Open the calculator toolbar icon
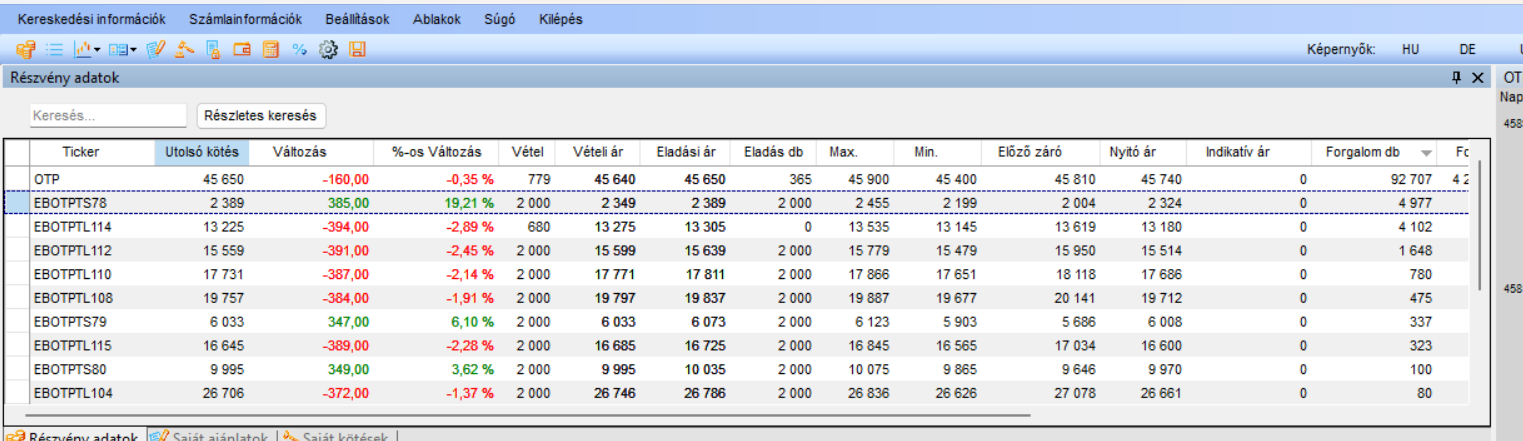Image resolution: width=1523 pixels, height=441 pixels. tap(270, 49)
